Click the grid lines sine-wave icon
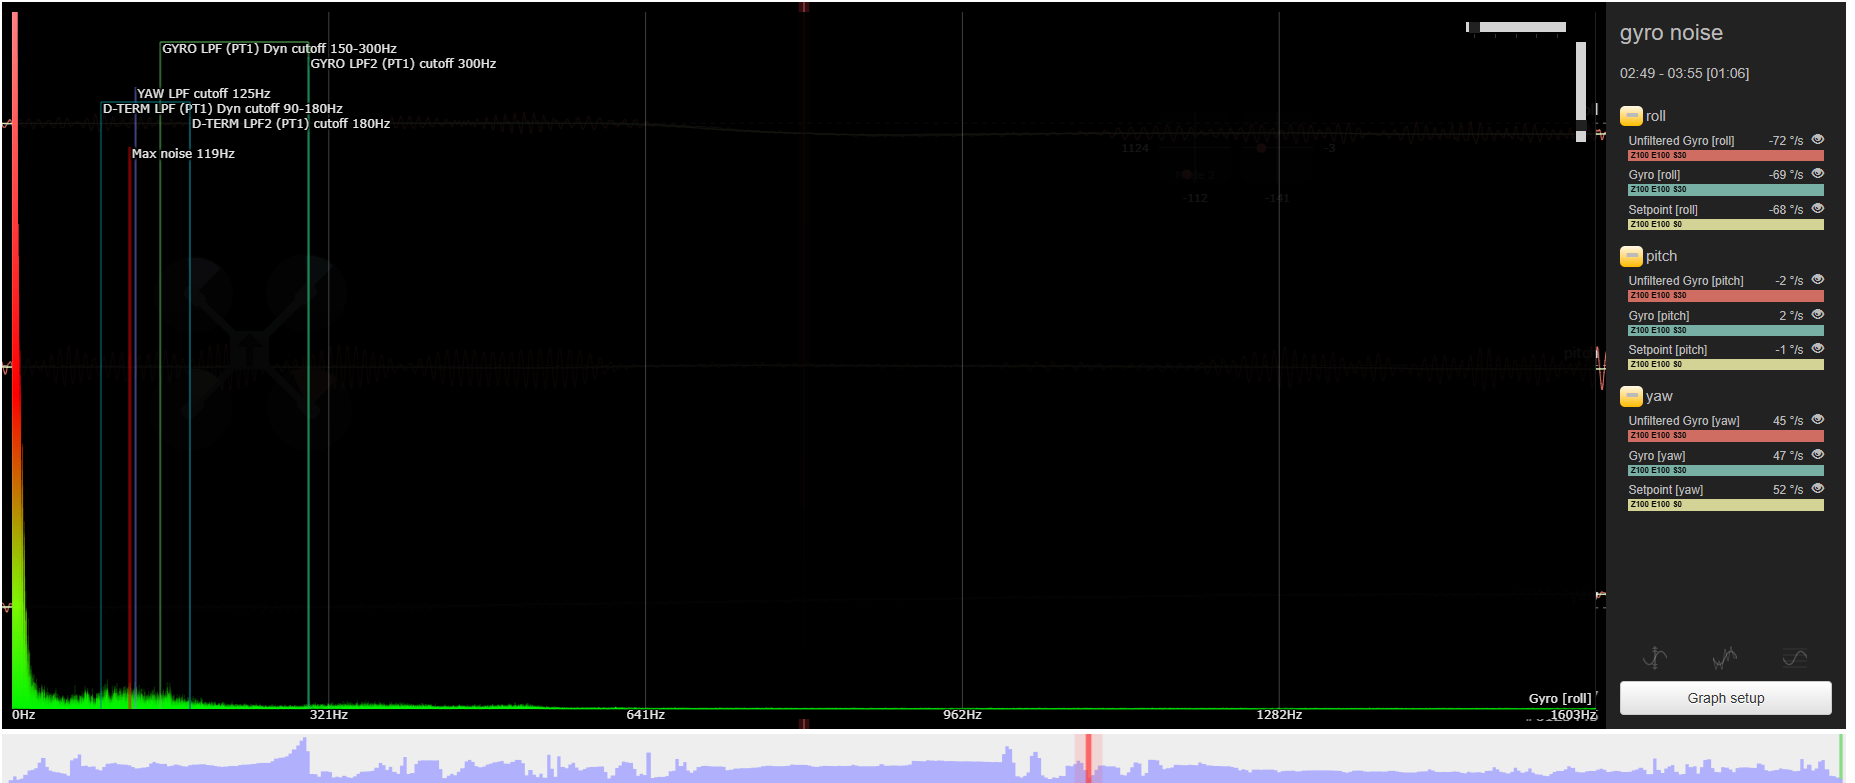Viewport: 1855px width, 783px height. pyautogui.click(x=1794, y=658)
